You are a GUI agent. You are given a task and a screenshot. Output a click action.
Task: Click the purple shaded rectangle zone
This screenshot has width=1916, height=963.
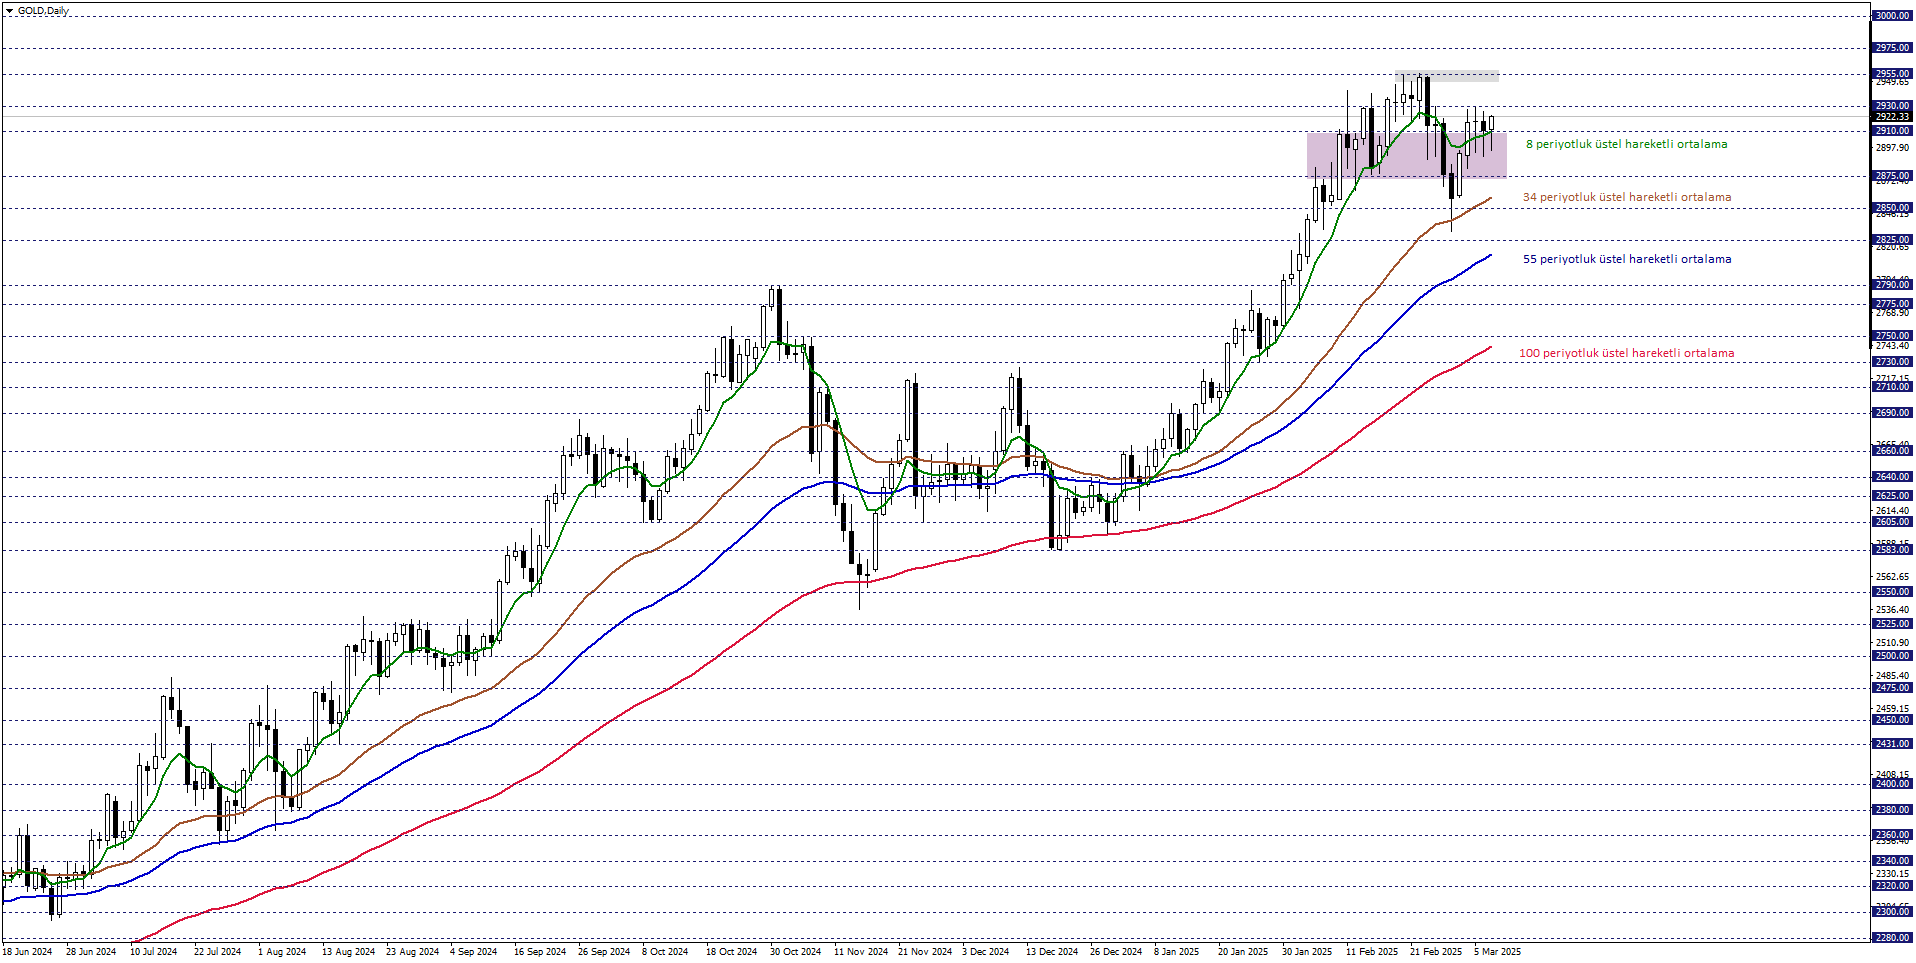1406,155
